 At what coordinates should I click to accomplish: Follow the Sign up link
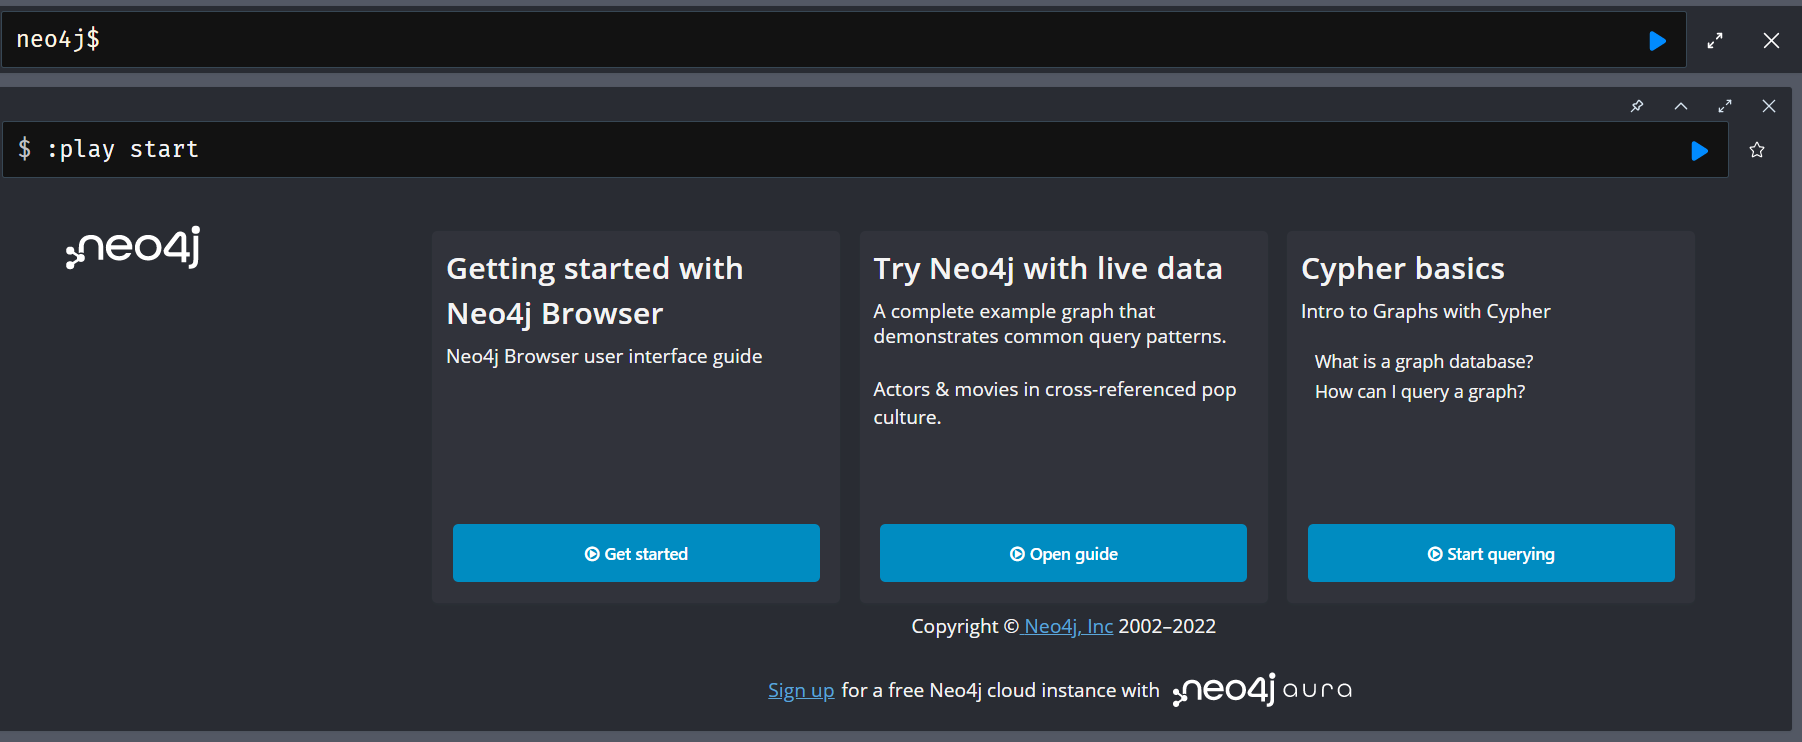click(801, 690)
